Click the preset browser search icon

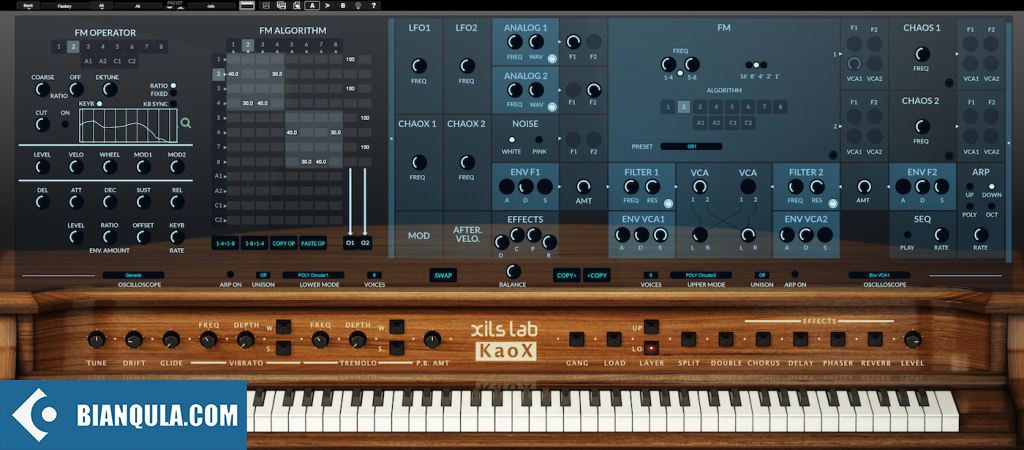point(296,5)
